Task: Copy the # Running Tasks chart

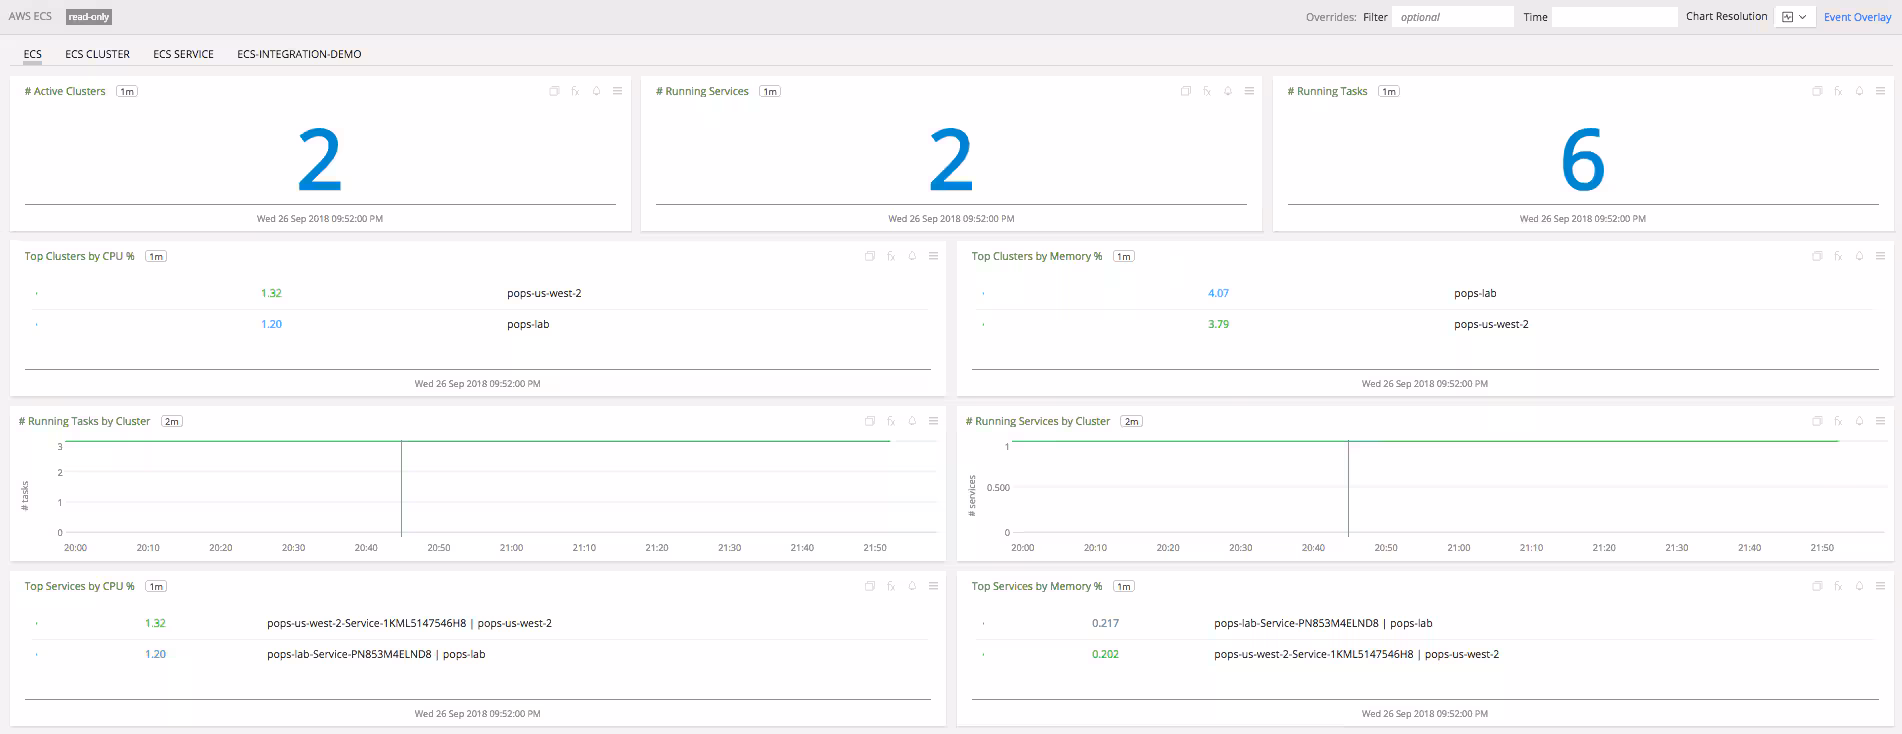Action: [1817, 91]
